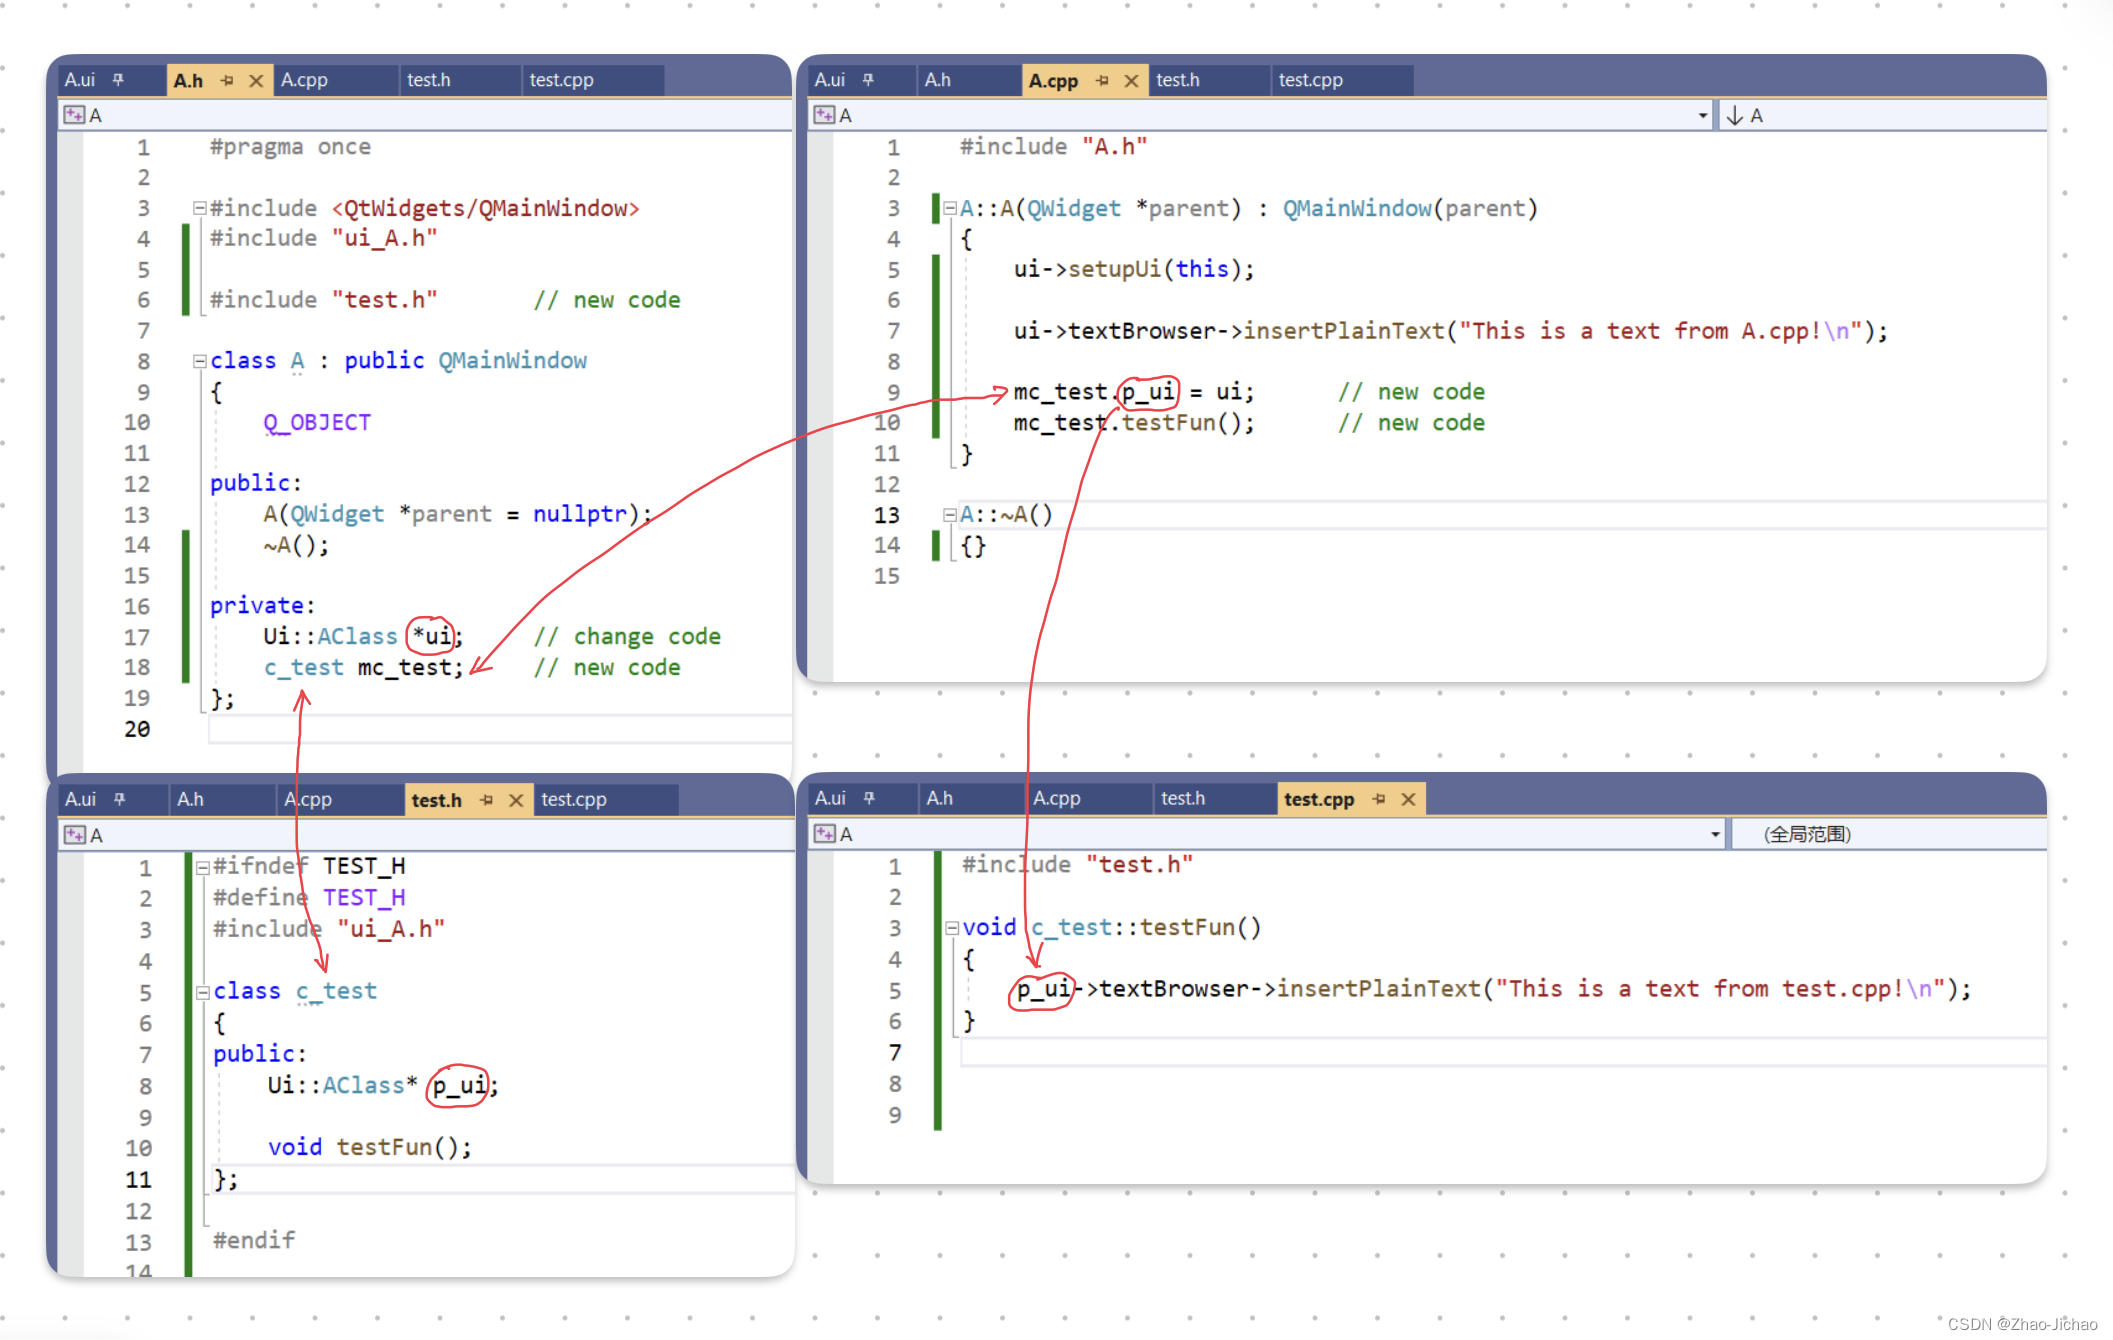Screen dimensions: 2113x1340
Task: Collapse A::A constructor in A.cpp editor
Action: [950, 208]
